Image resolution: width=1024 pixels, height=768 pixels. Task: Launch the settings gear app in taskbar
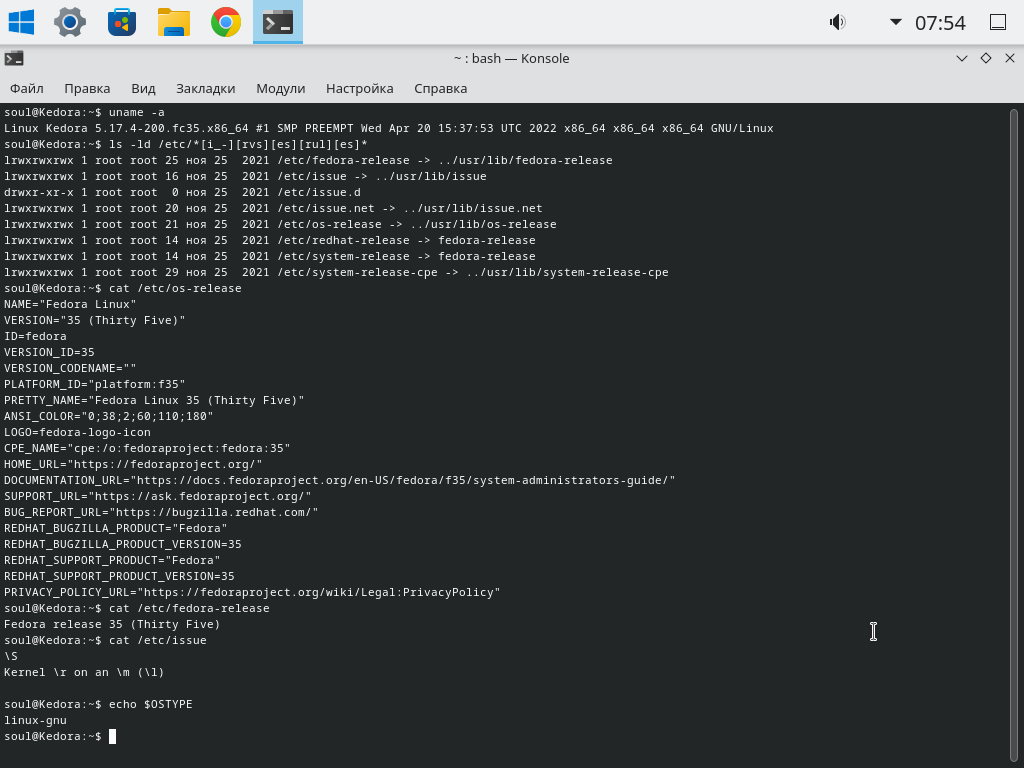click(x=70, y=22)
